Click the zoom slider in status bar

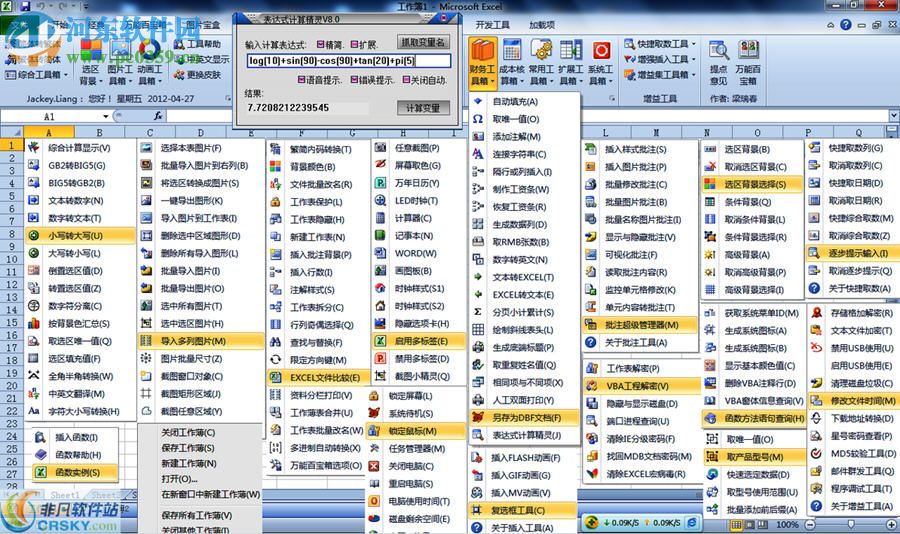(851, 524)
